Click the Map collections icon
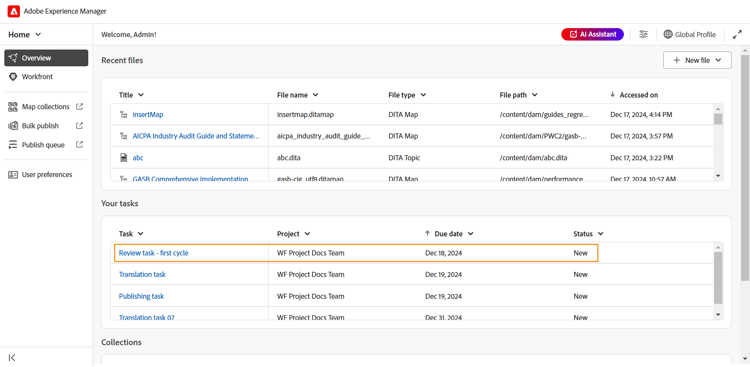The image size is (750, 367). click(13, 107)
